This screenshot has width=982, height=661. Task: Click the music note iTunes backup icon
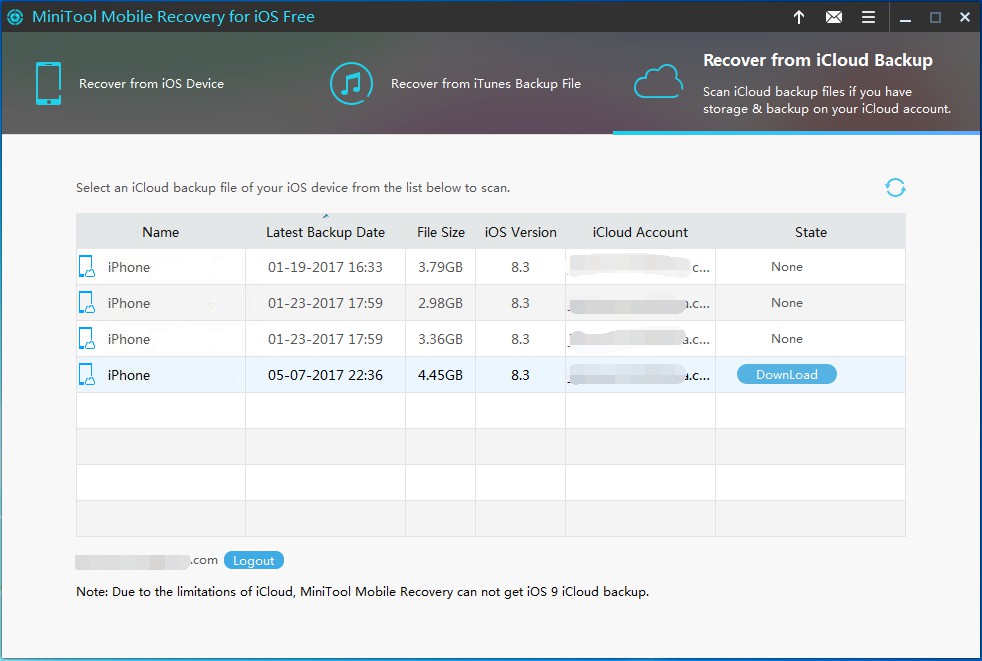click(x=351, y=83)
